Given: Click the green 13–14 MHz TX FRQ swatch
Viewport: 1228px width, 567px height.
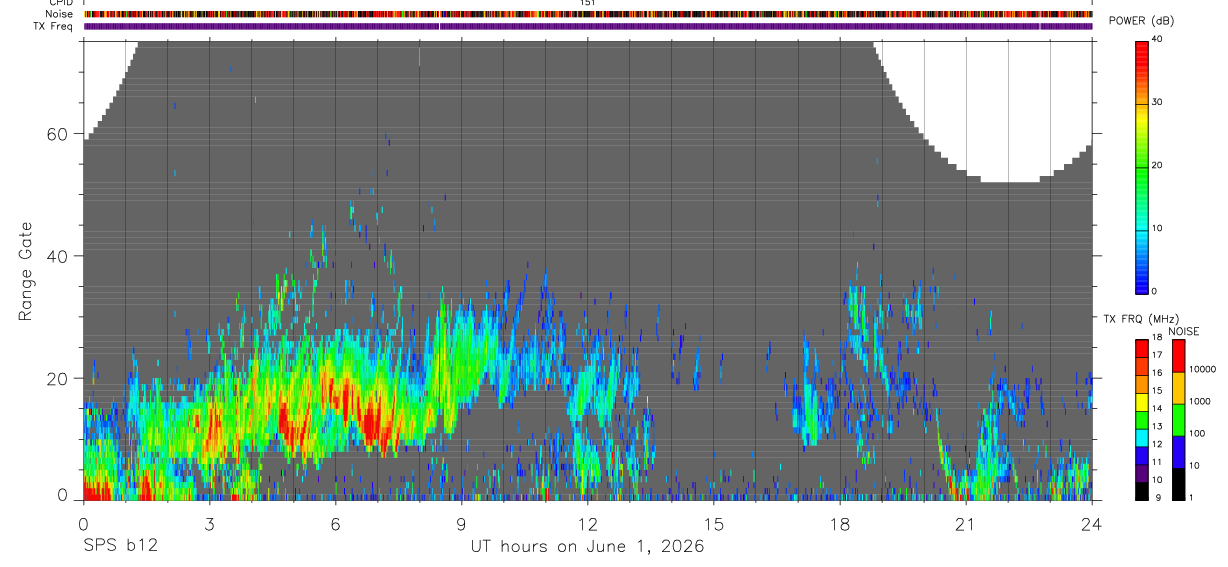Looking at the screenshot, I should pos(1141,418).
